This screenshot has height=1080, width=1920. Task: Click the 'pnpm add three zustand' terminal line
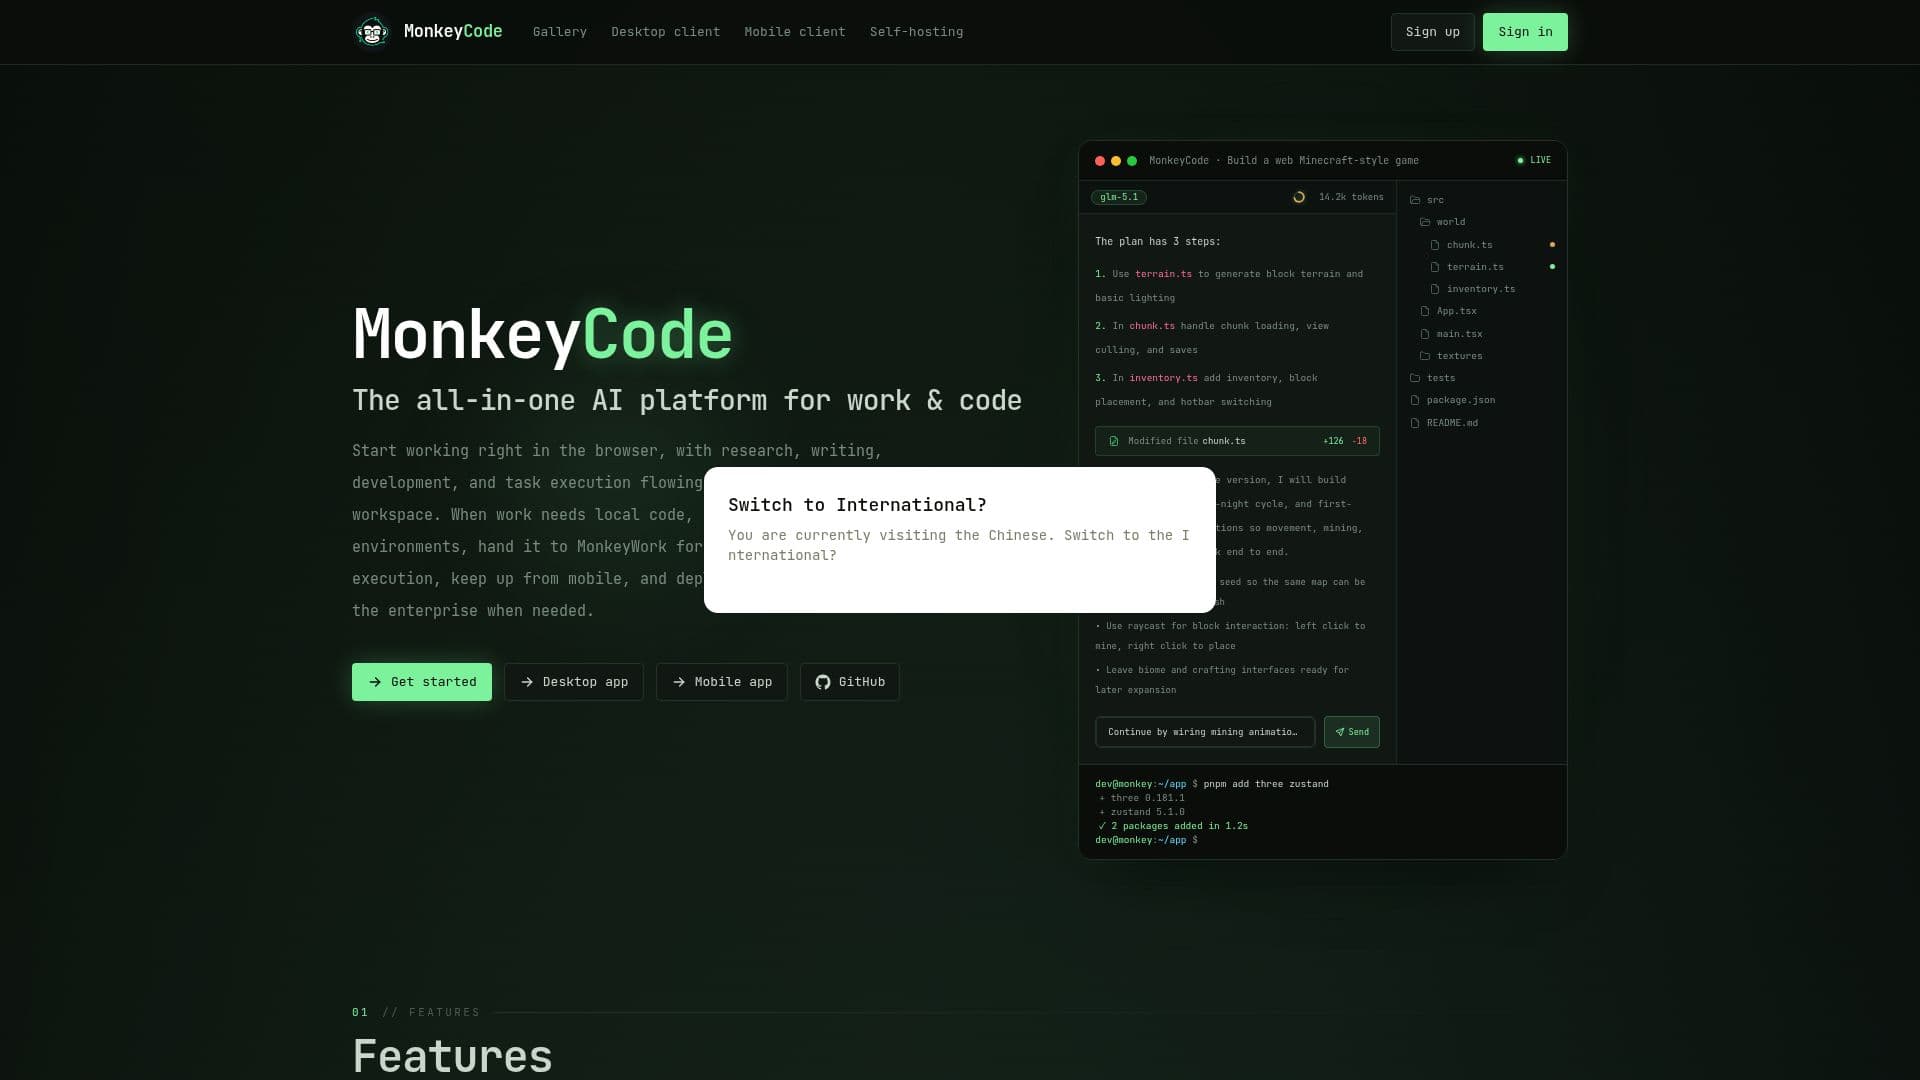pos(1266,784)
